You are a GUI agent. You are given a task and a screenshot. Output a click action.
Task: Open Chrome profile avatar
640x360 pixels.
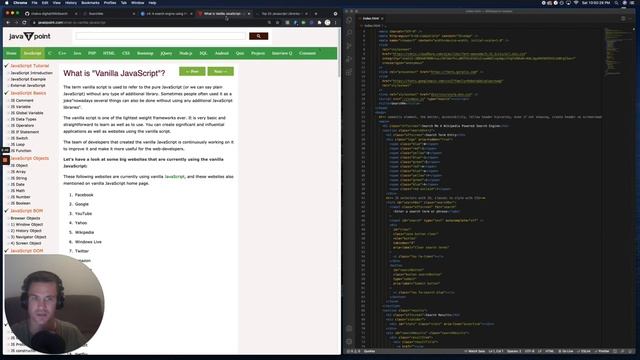click(327, 22)
